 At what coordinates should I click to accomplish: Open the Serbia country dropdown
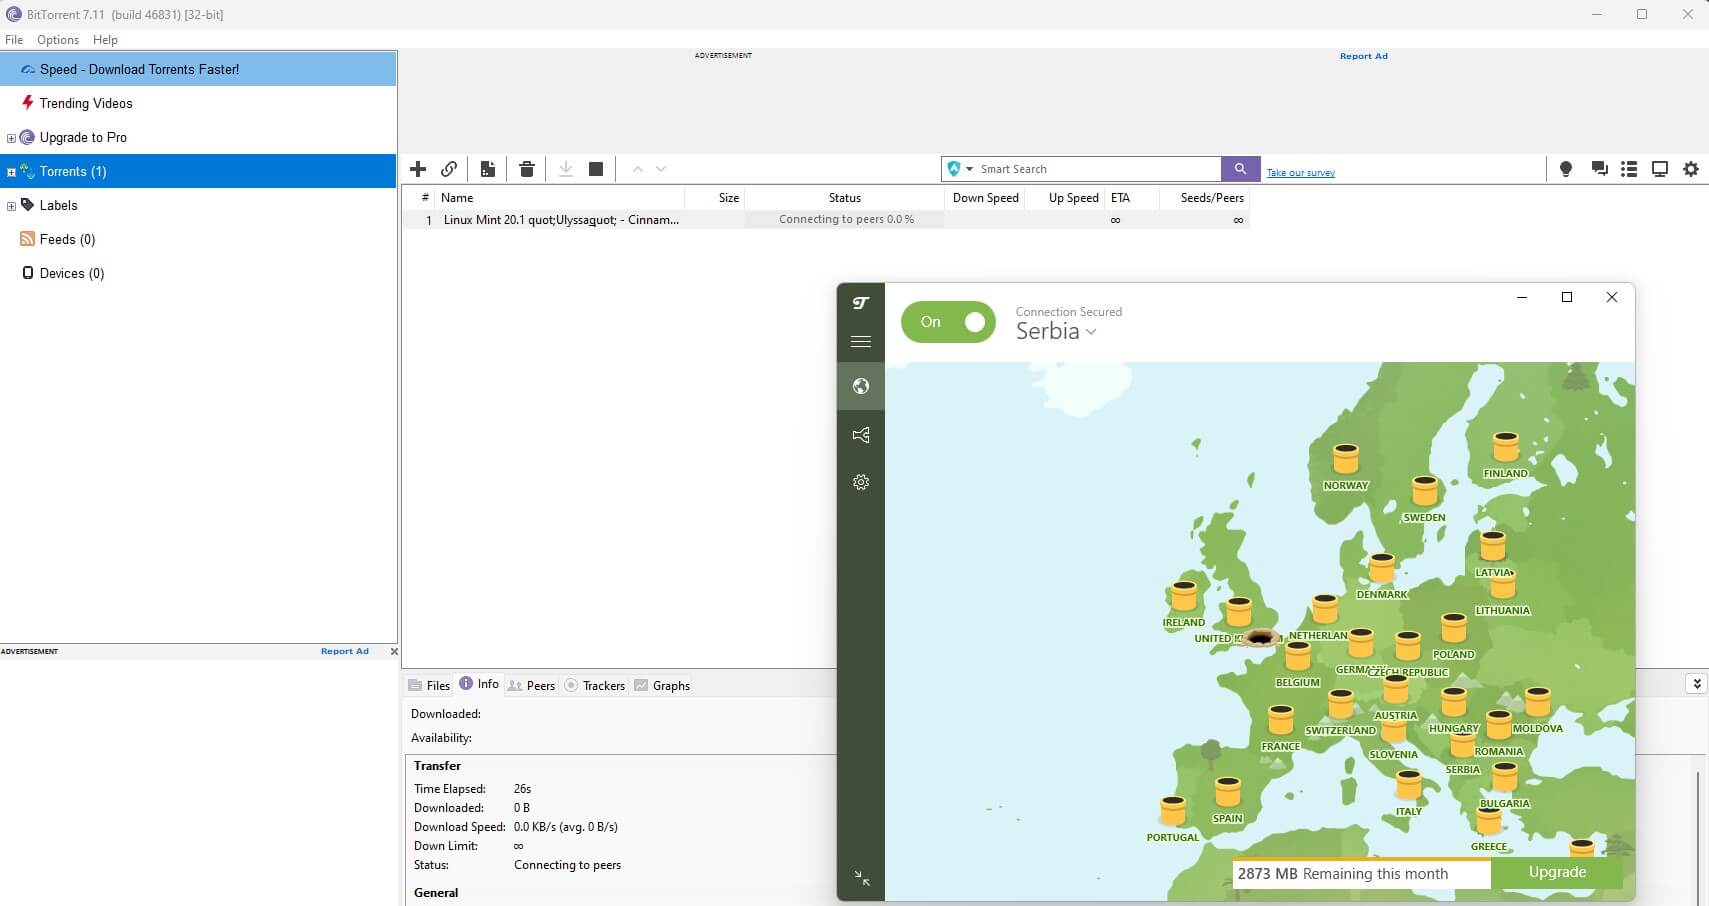(1056, 331)
